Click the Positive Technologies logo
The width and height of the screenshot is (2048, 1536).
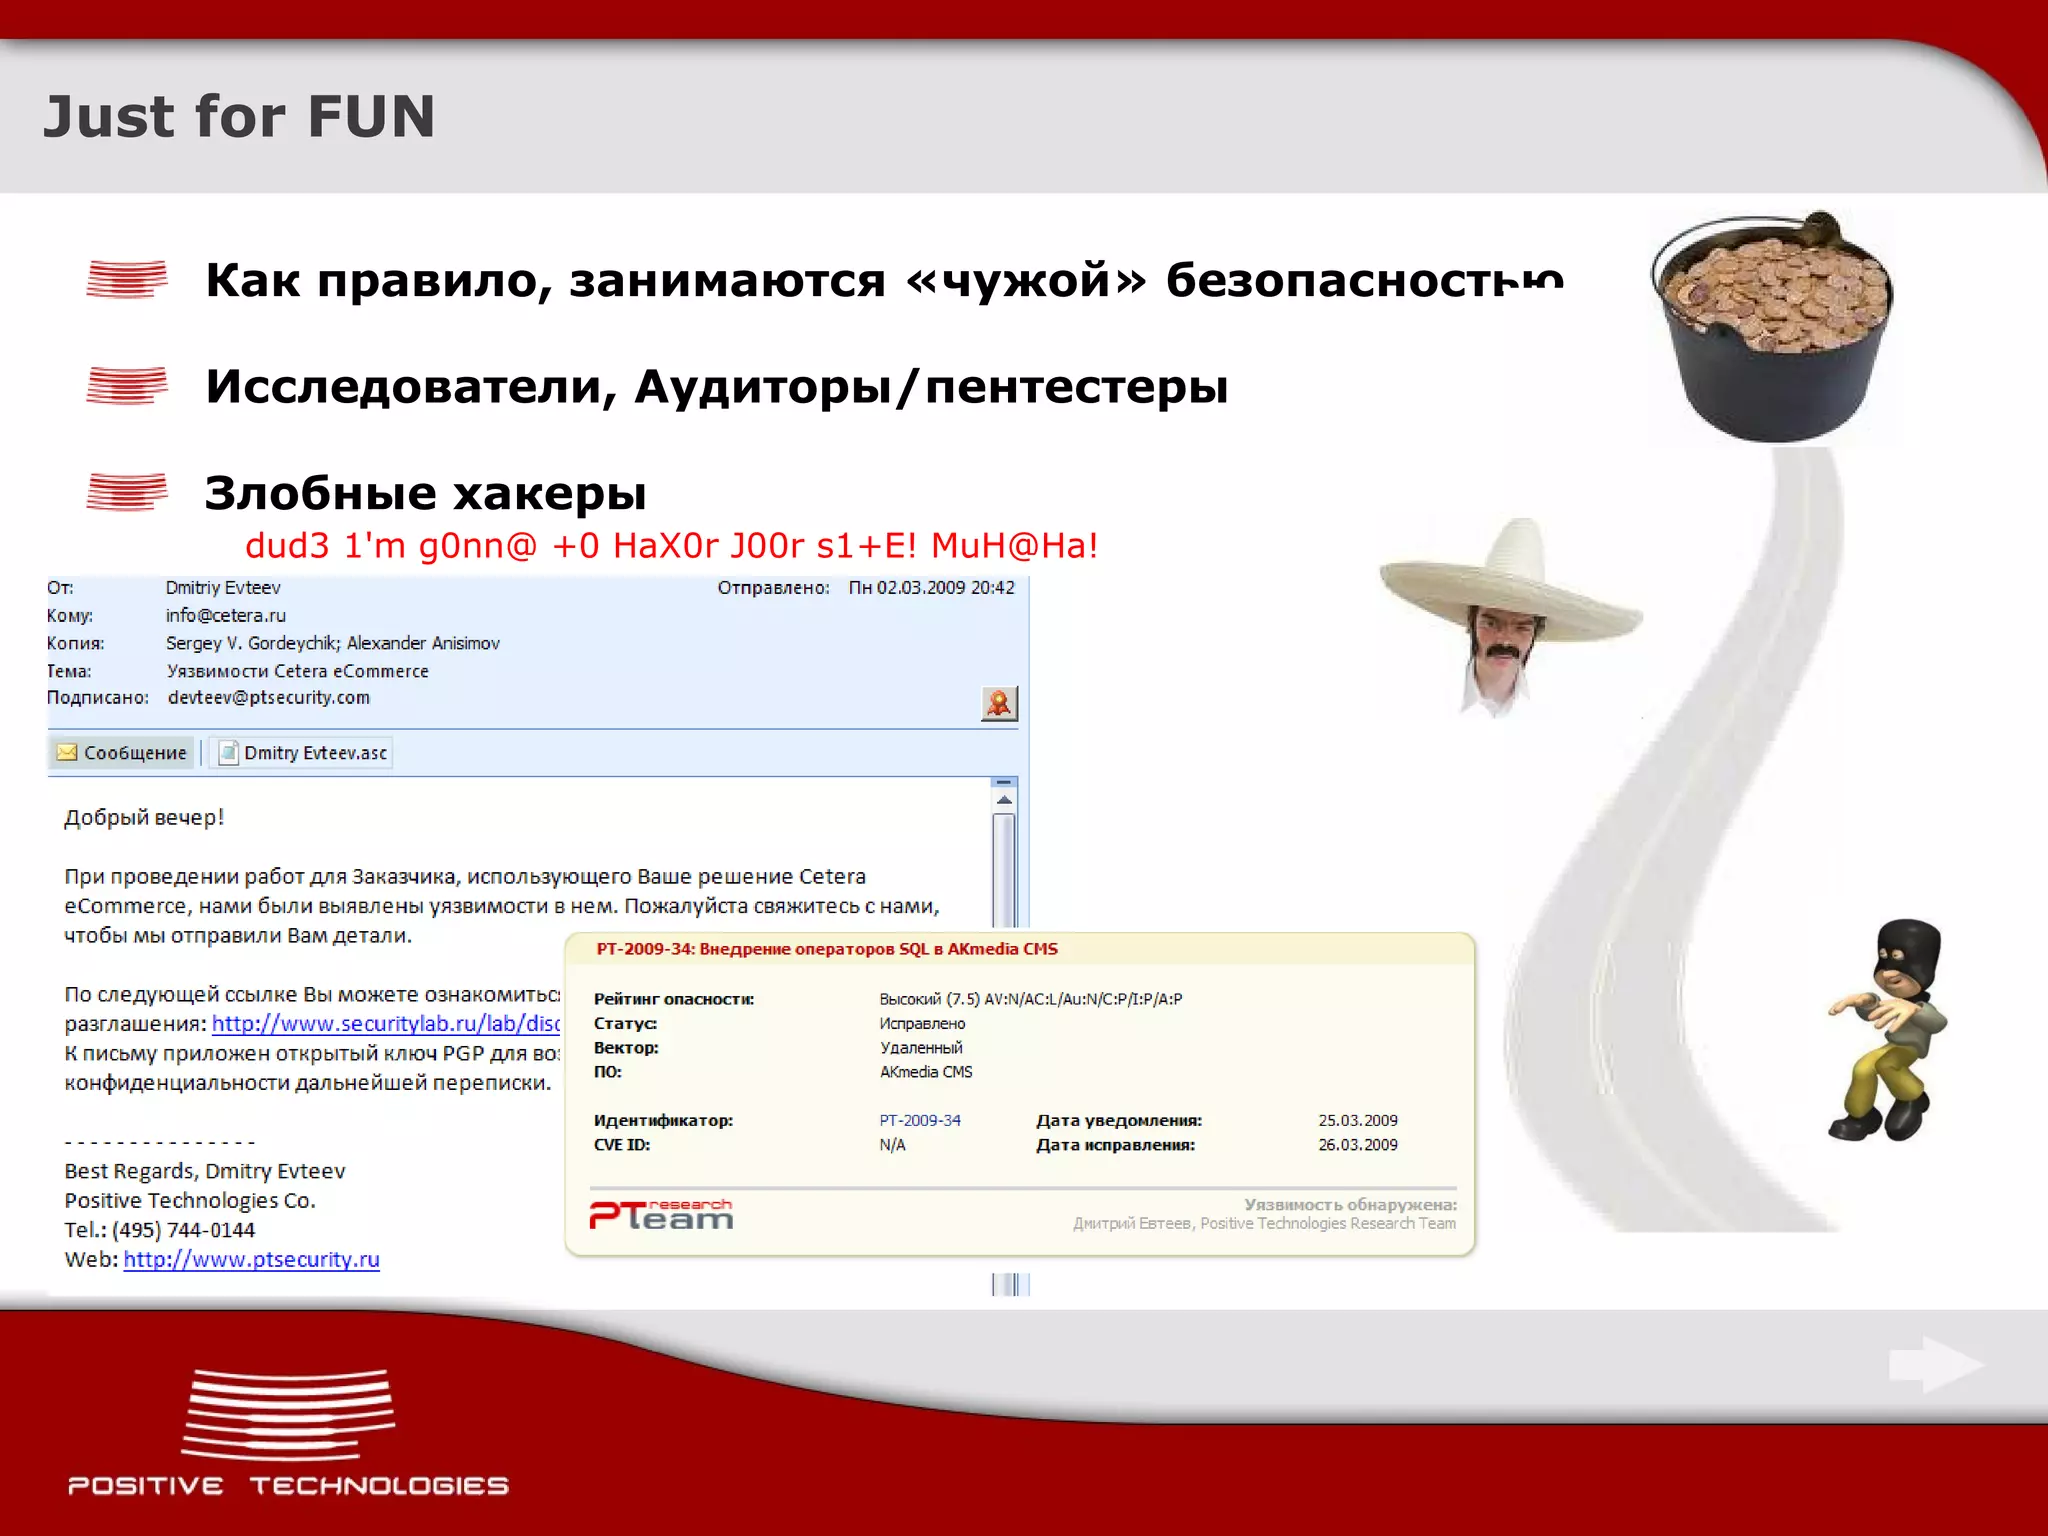288,1432
